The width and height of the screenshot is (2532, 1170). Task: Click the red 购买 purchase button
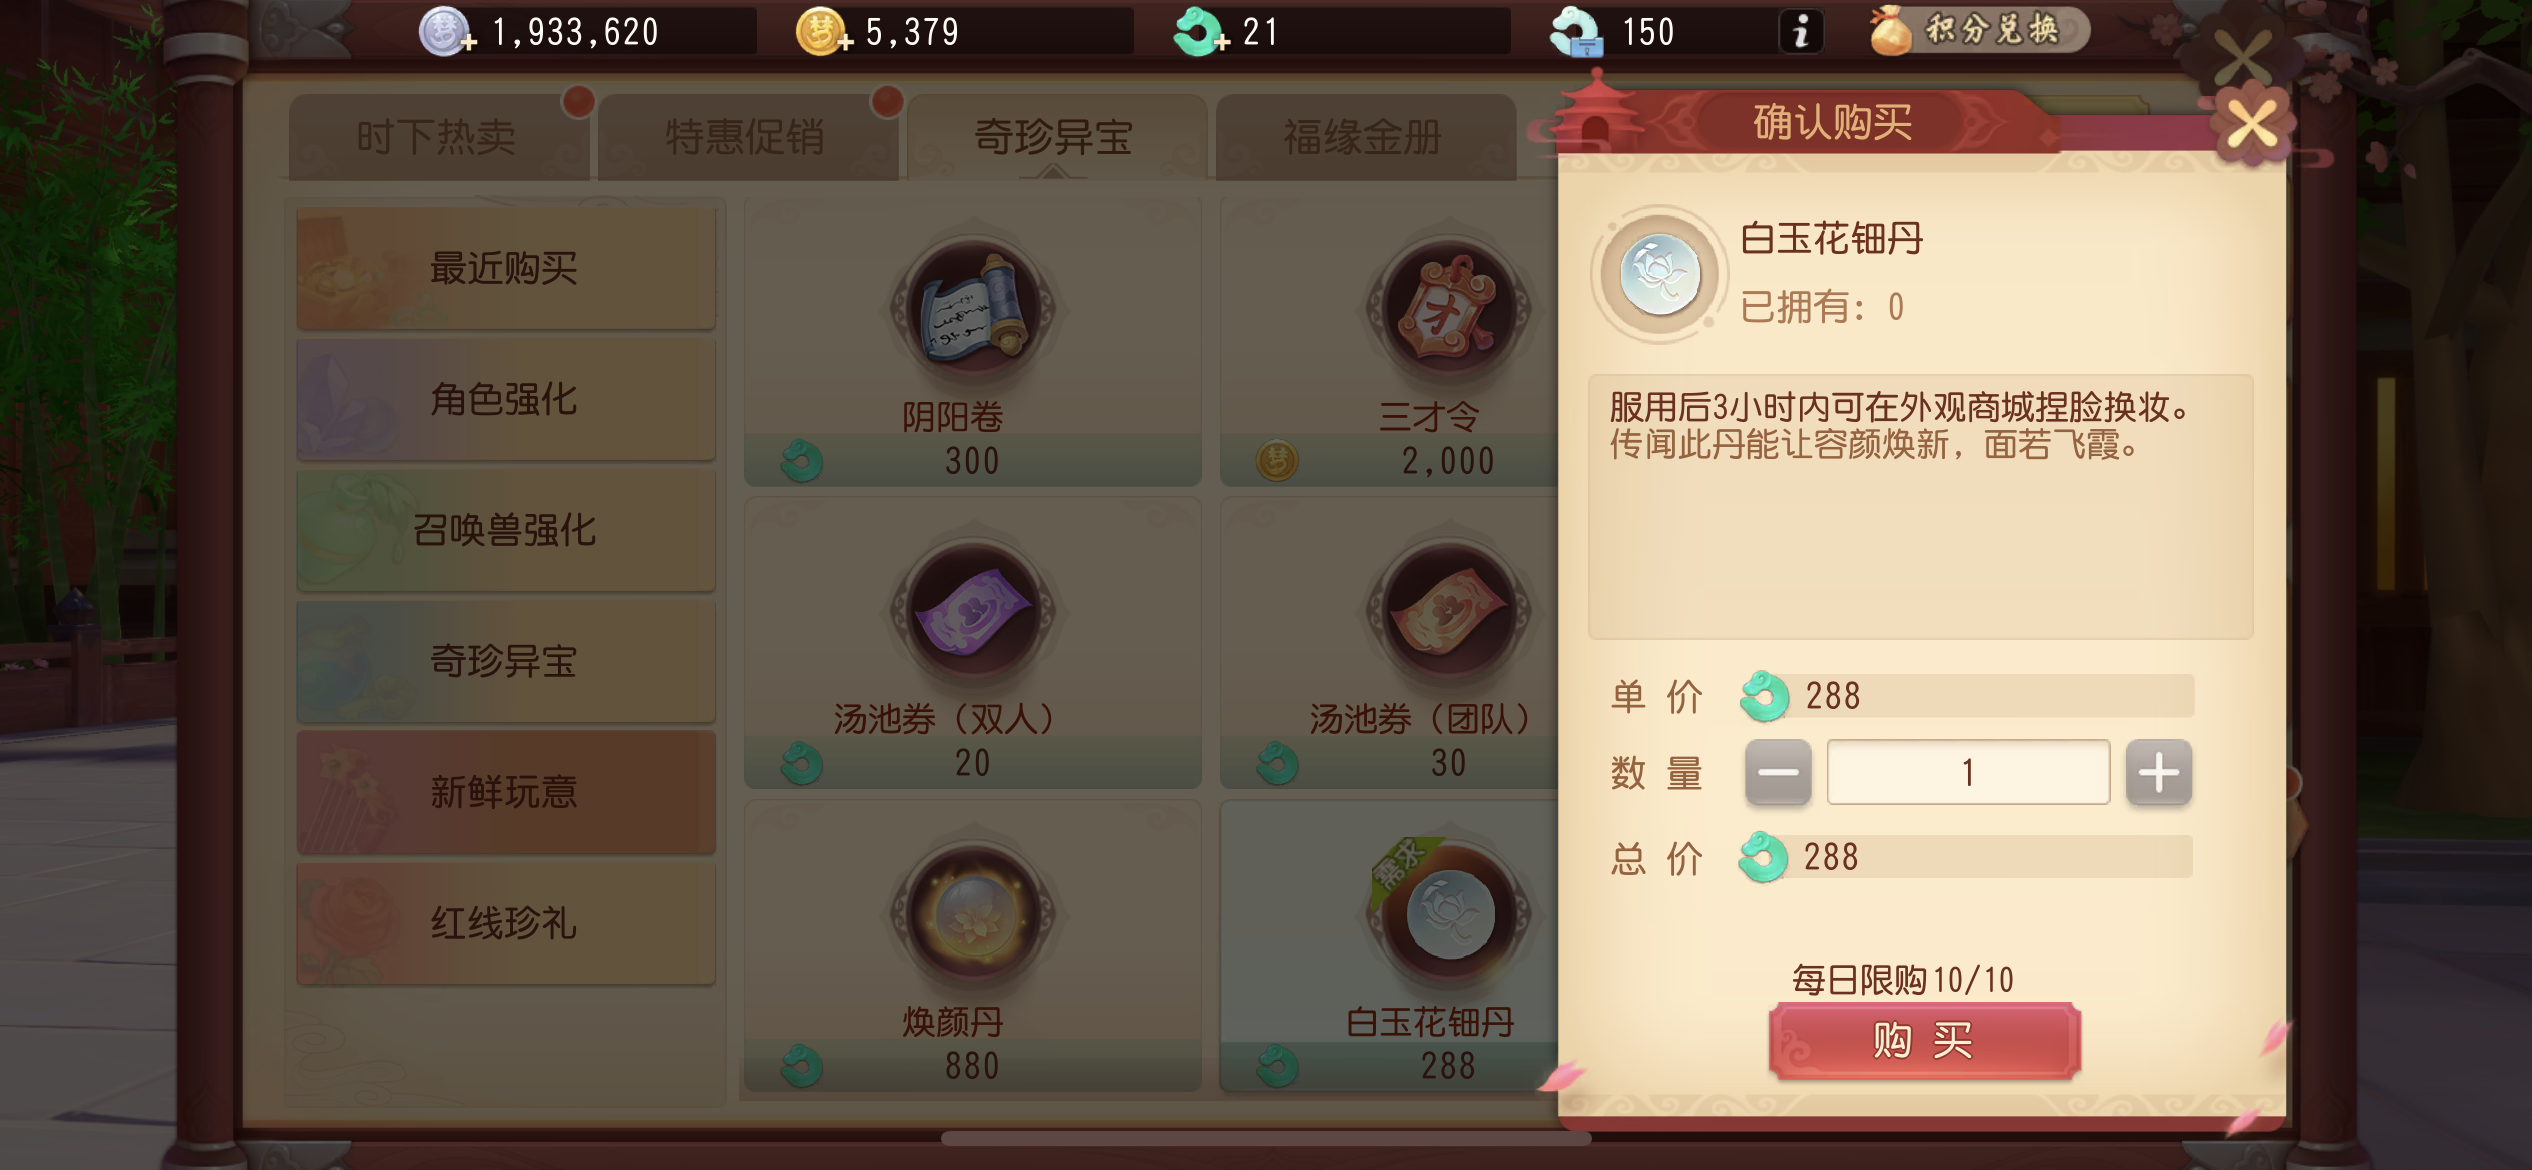pyautogui.click(x=1924, y=1040)
